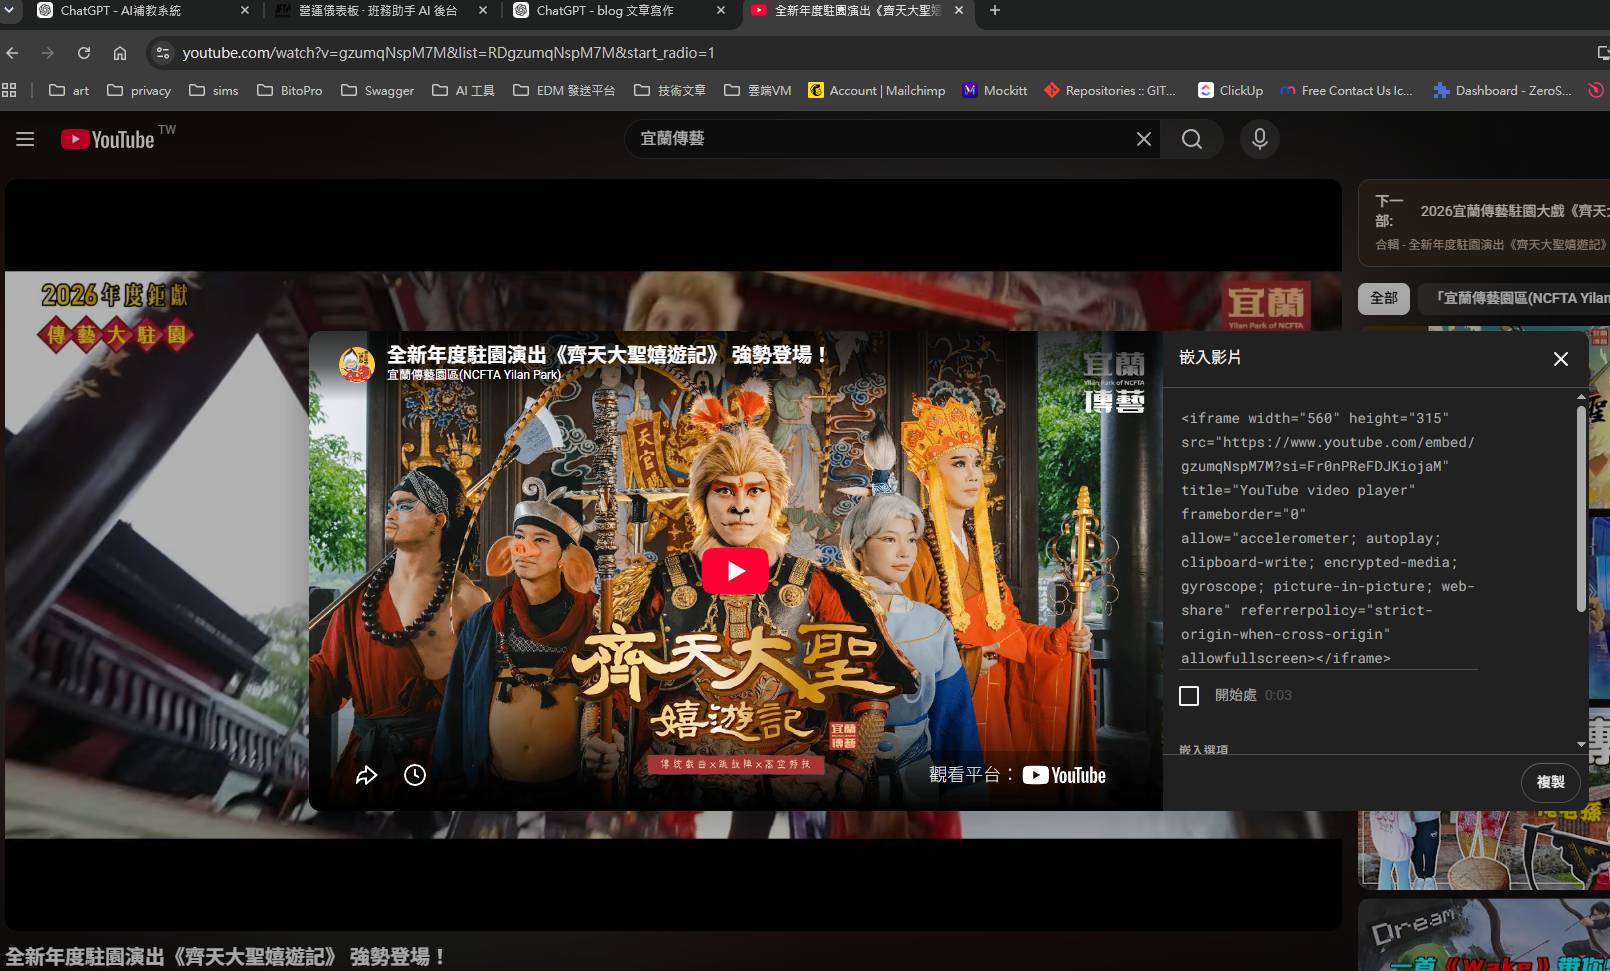Click the YouTube search magnifier button
The height and width of the screenshot is (971, 1610).
click(x=1192, y=139)
